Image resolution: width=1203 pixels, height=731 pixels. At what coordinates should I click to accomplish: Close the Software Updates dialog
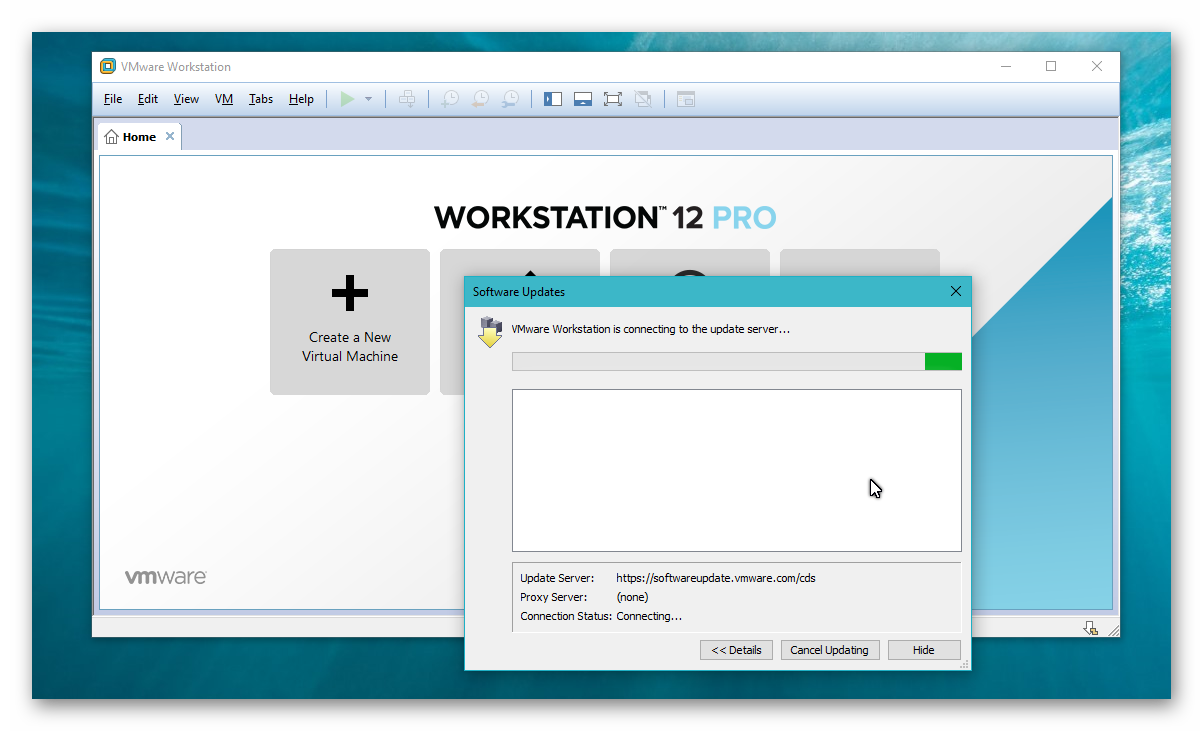pyautogui.click(x=955, y=291)
